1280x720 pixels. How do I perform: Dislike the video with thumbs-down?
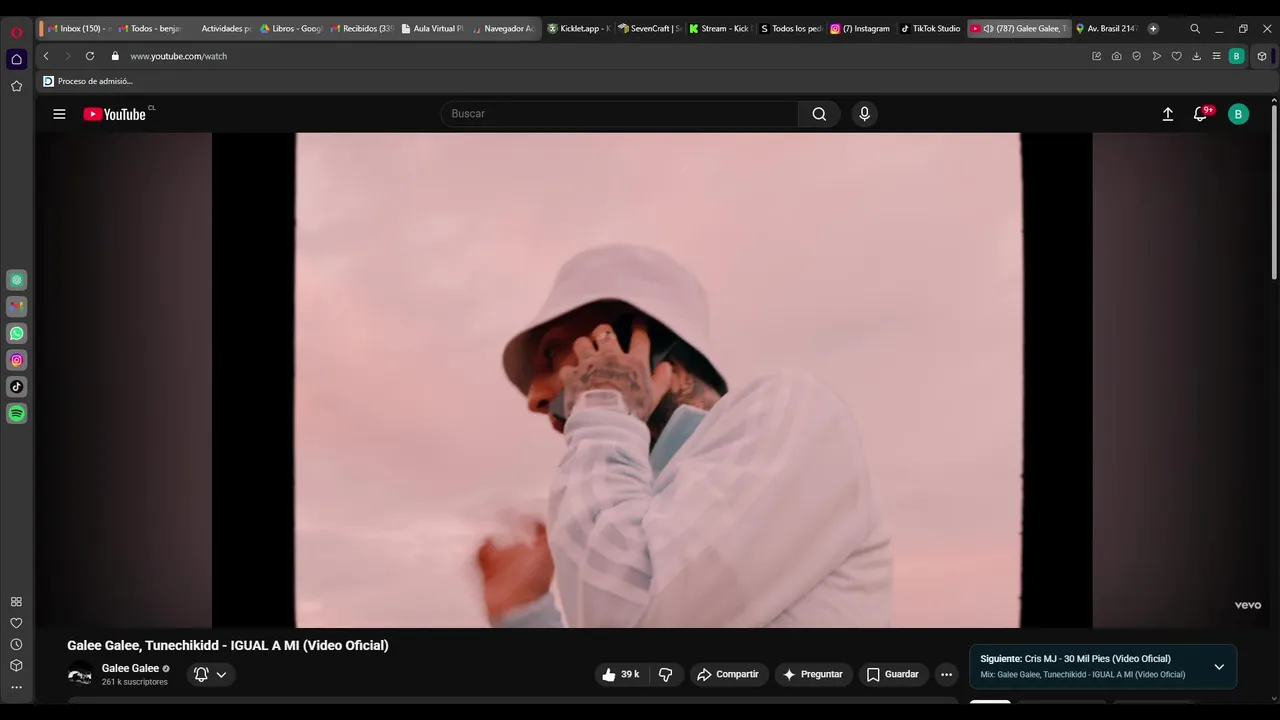[666, 675]
